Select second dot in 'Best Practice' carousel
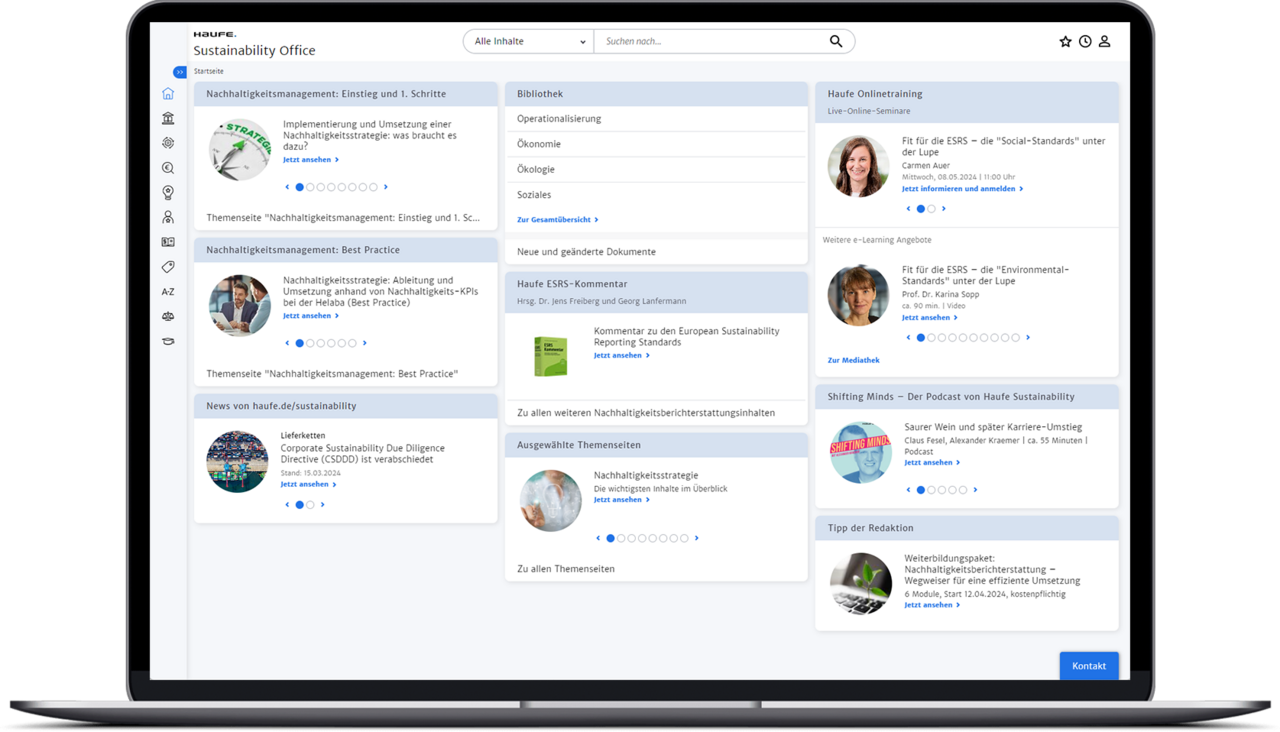Image resolution: width=1280 pixels, height=732 pixels. (x=310, y=343)
